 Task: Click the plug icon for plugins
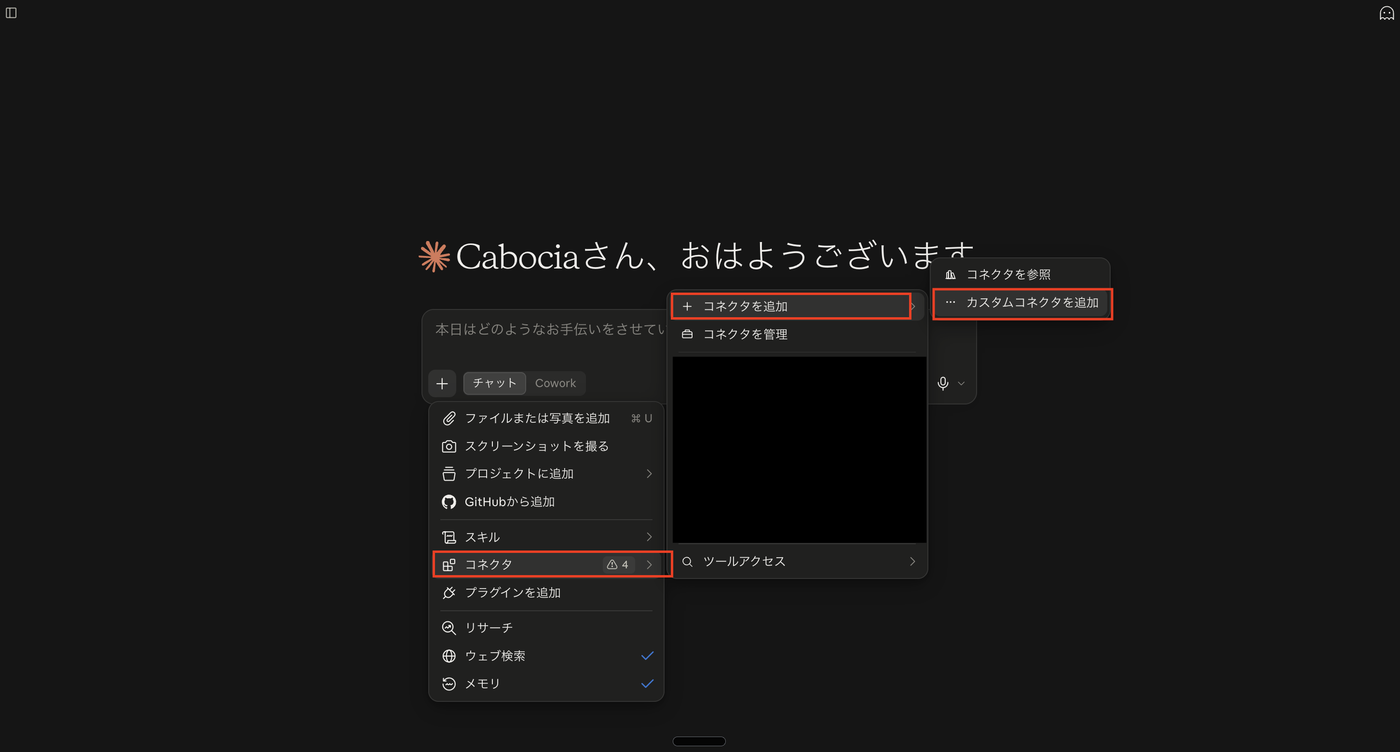click(449, 593)
